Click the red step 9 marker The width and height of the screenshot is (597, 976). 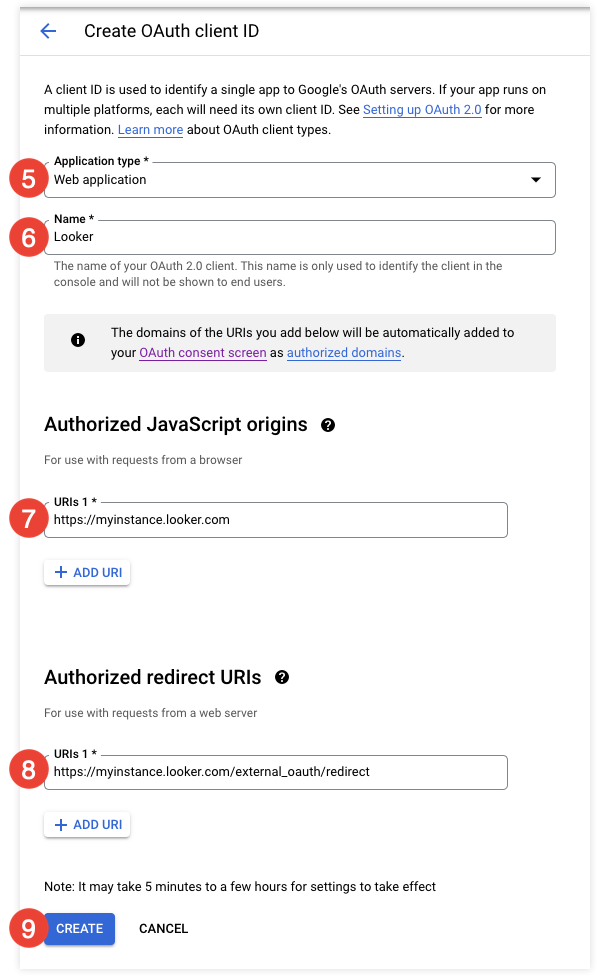[29, 928]
